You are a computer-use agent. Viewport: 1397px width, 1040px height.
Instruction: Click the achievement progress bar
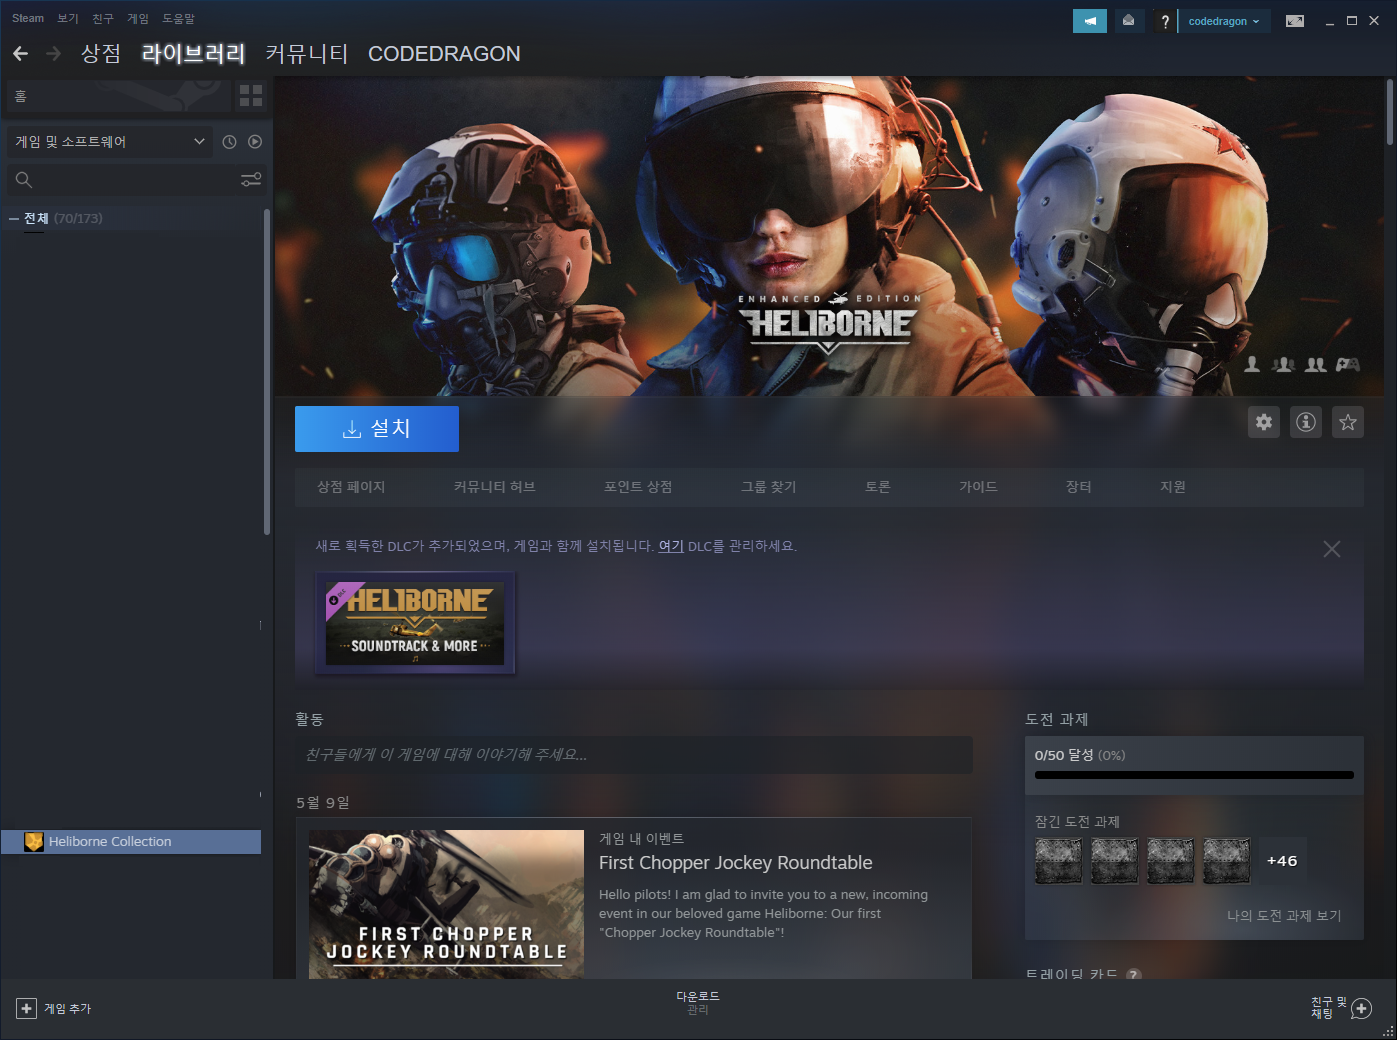pos(1194,775)
